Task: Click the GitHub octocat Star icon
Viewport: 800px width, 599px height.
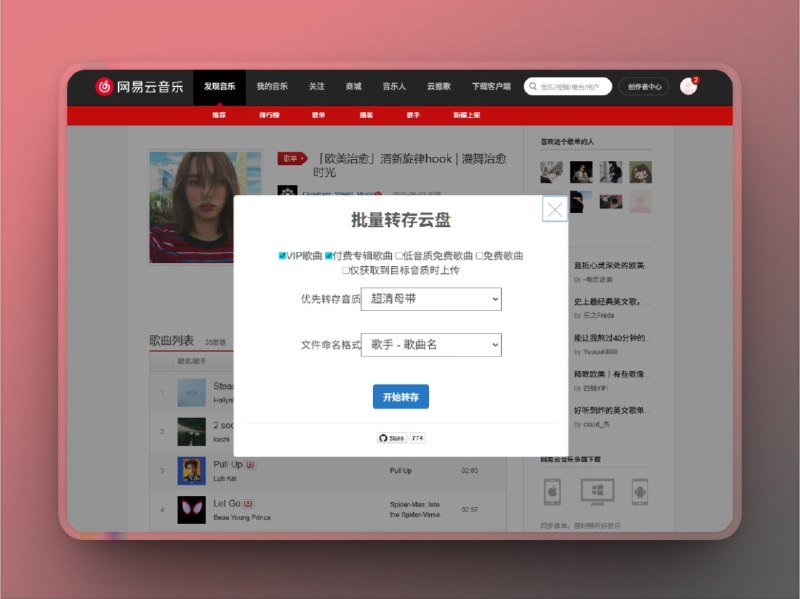Action: pos(383,436)
